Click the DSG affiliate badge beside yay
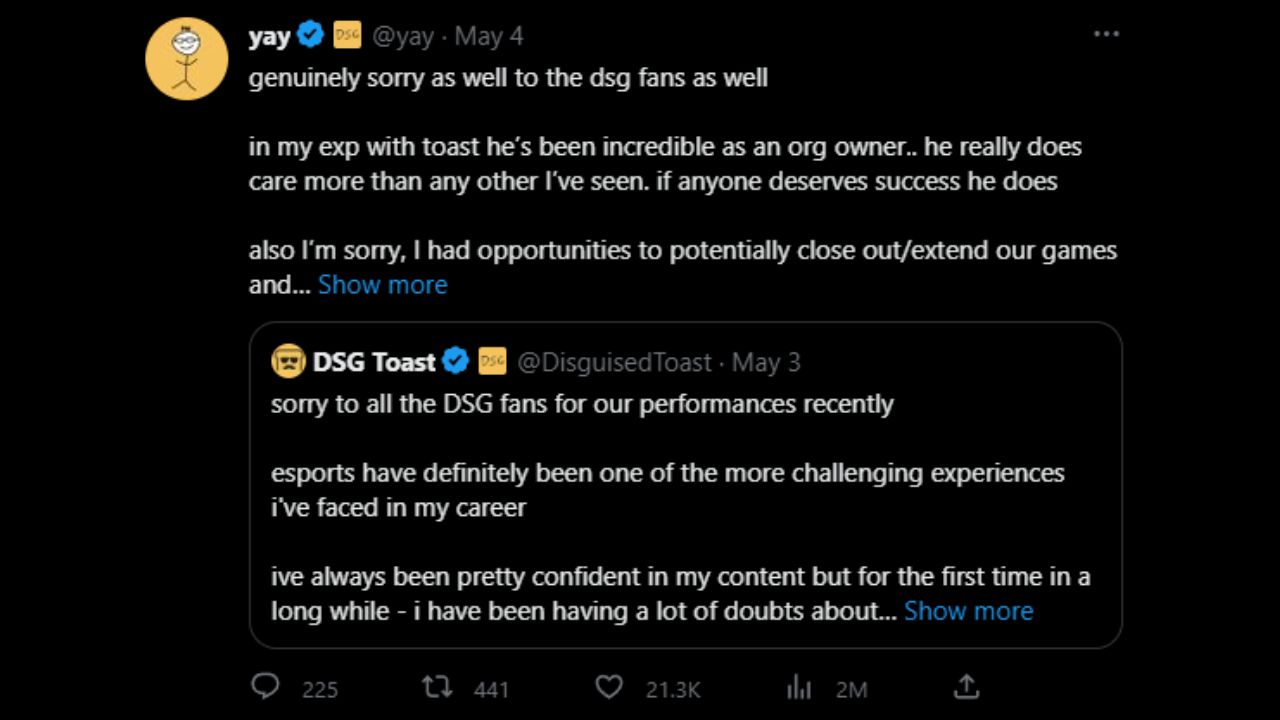The height and width of the screenshot is (720, 1280). tap(346, 34)
